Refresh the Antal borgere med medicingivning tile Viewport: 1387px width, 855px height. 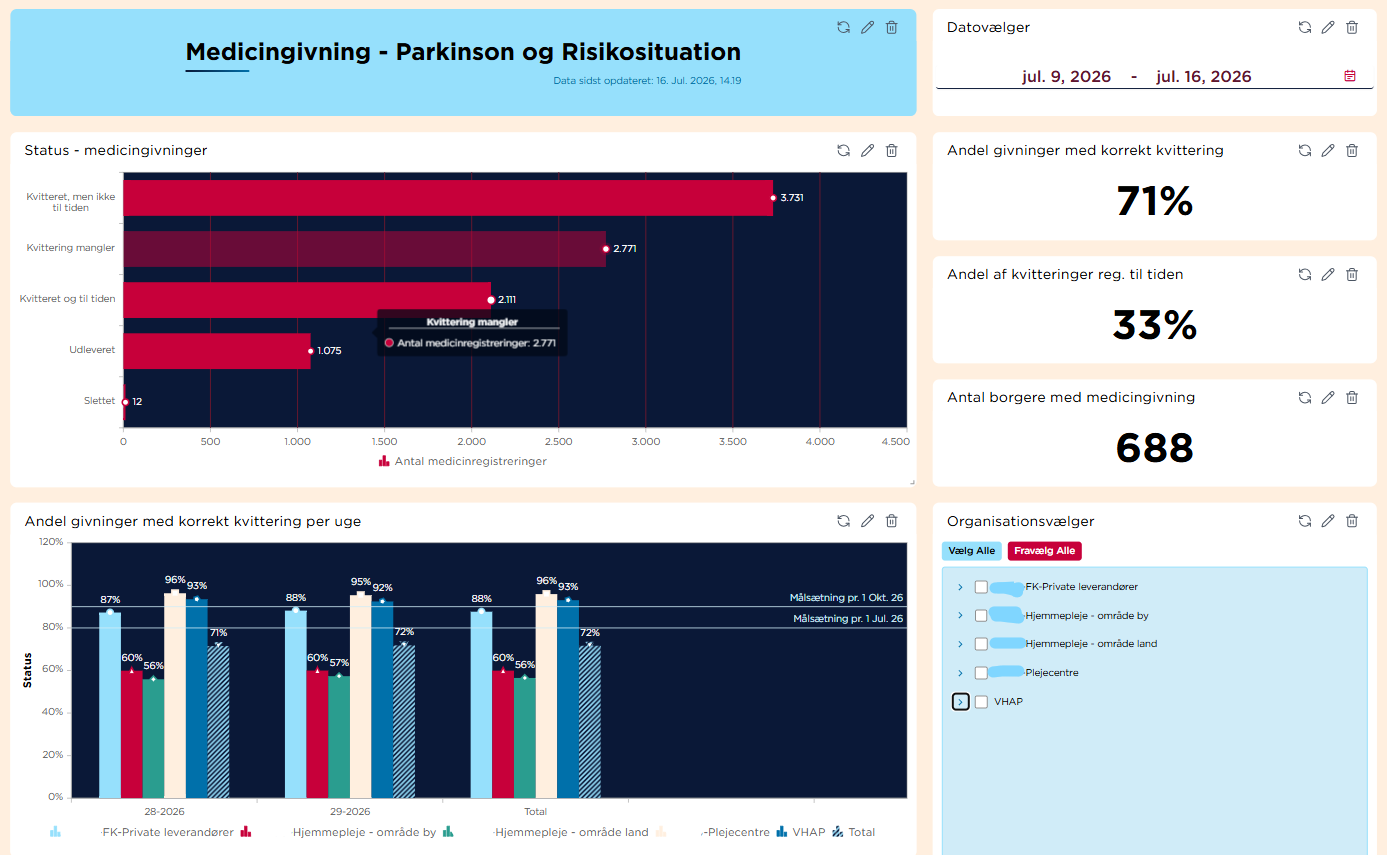(1304, 397)
